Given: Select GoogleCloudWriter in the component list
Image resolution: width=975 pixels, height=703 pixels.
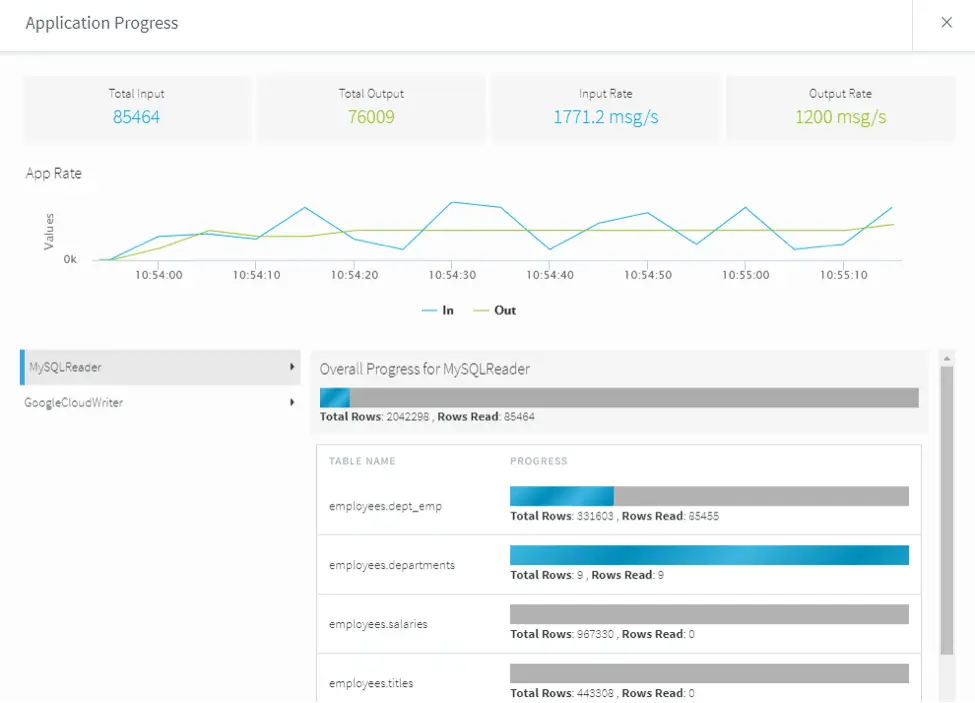Looking at the screenshot, I should tap(74, 402).
